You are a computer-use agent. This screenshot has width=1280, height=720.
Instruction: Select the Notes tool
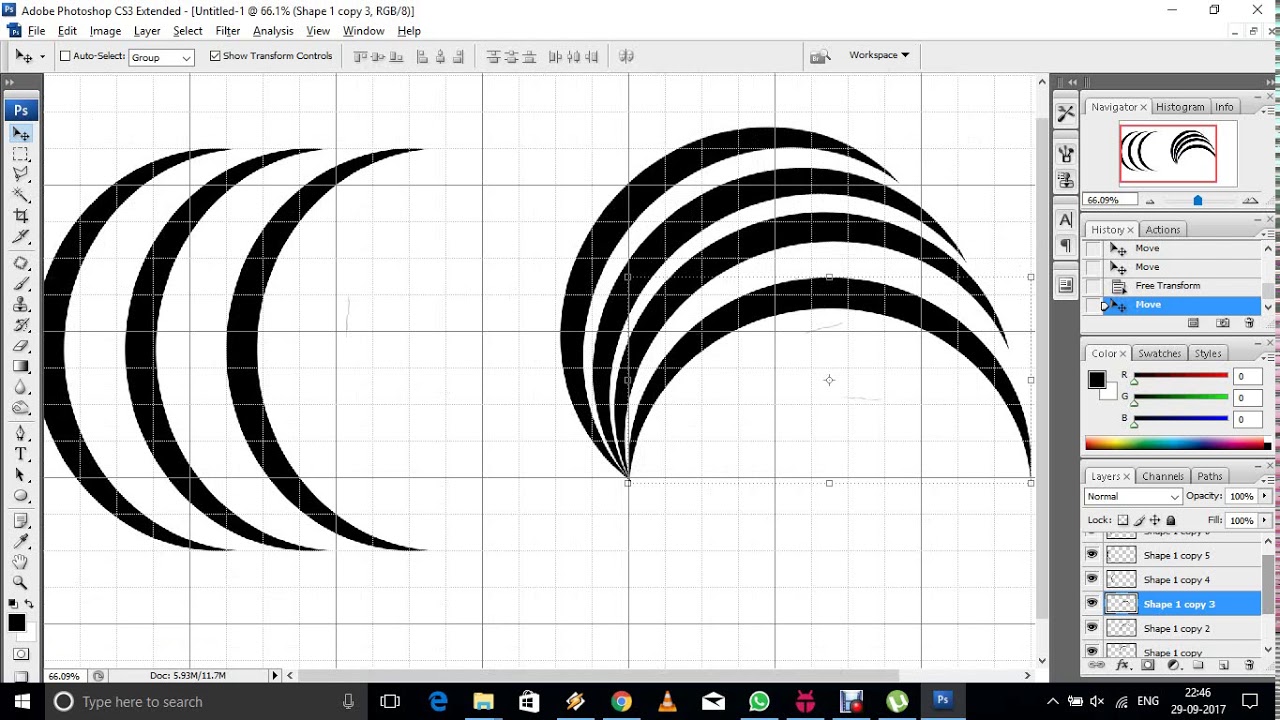[21, 521]
